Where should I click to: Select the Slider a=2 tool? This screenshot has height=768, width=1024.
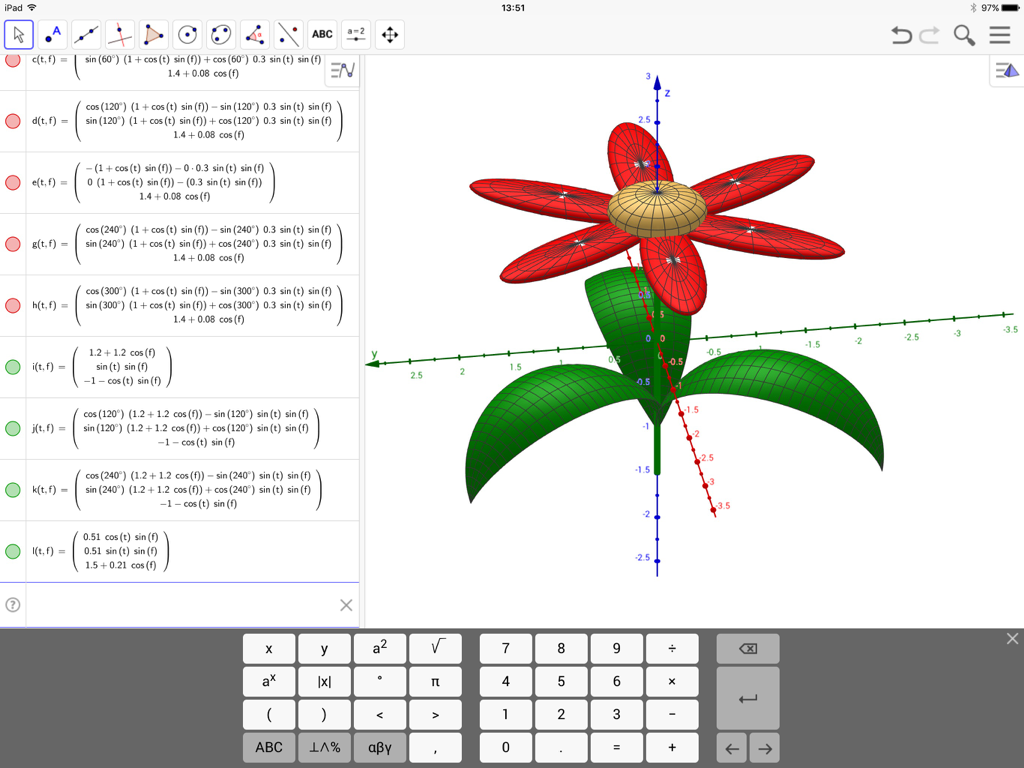pyautogui.click(x=356, y=34)
